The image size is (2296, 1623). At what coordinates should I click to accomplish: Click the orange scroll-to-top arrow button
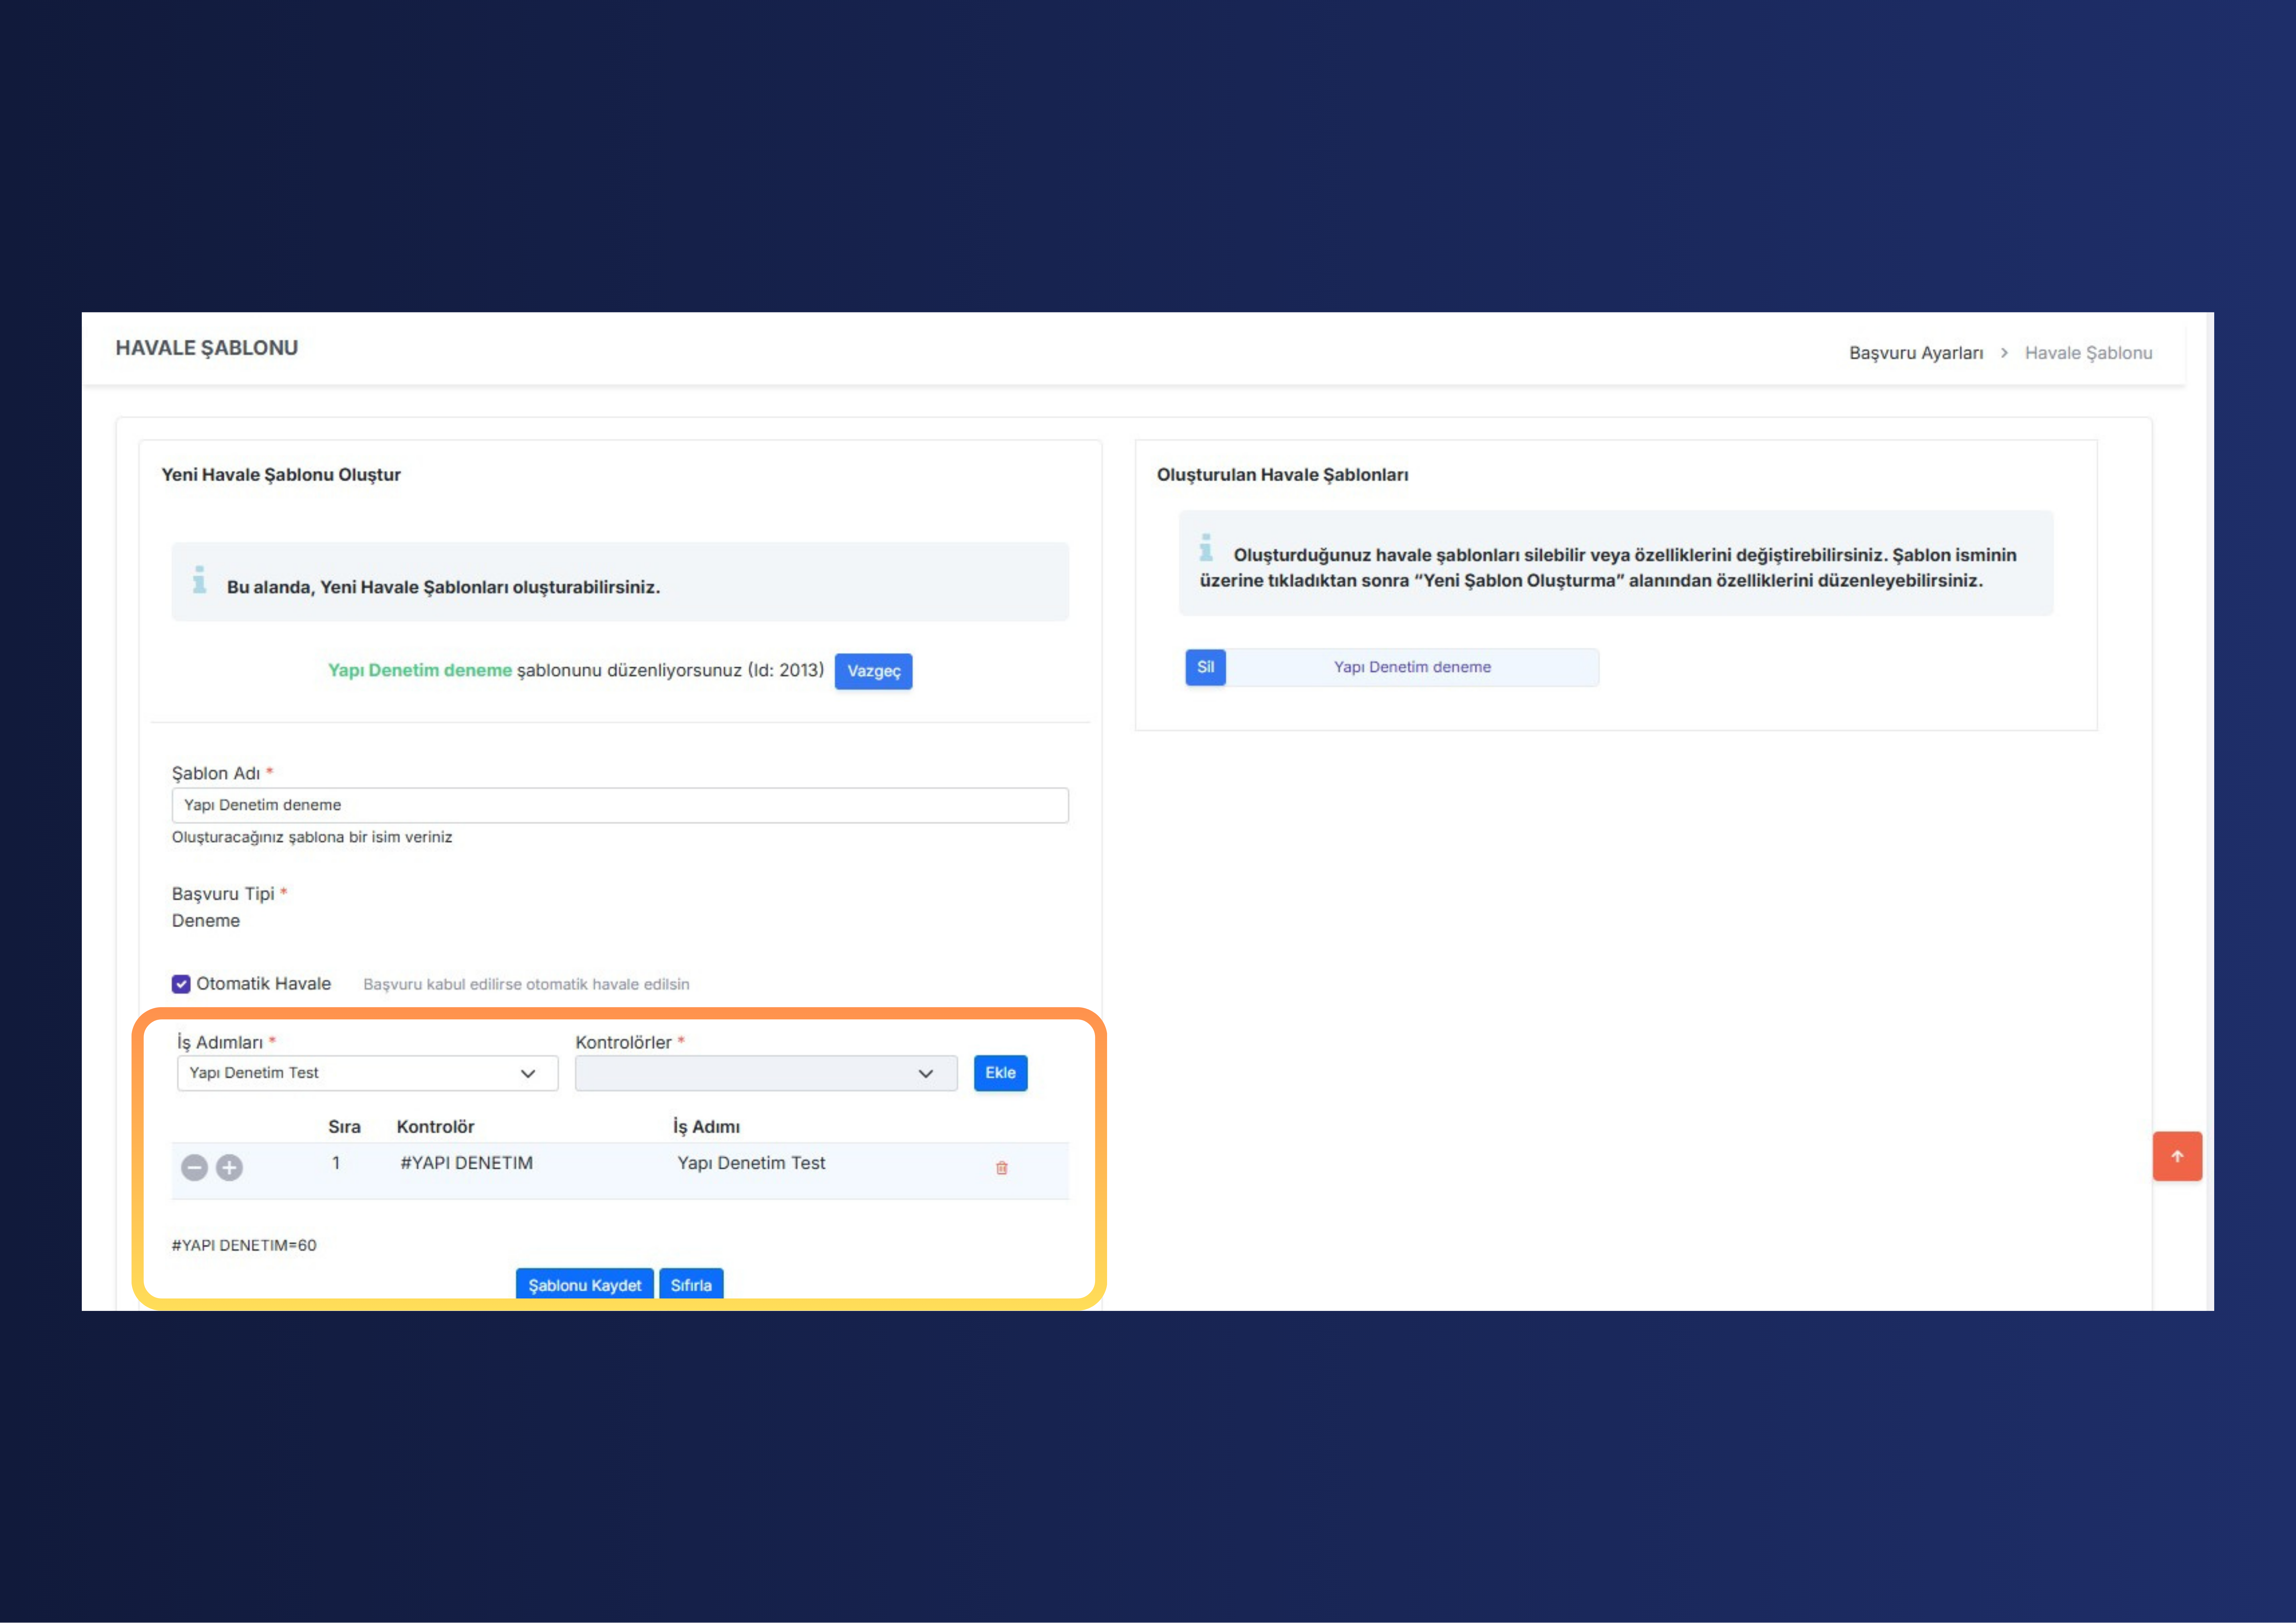(x=2177, y=1156)
